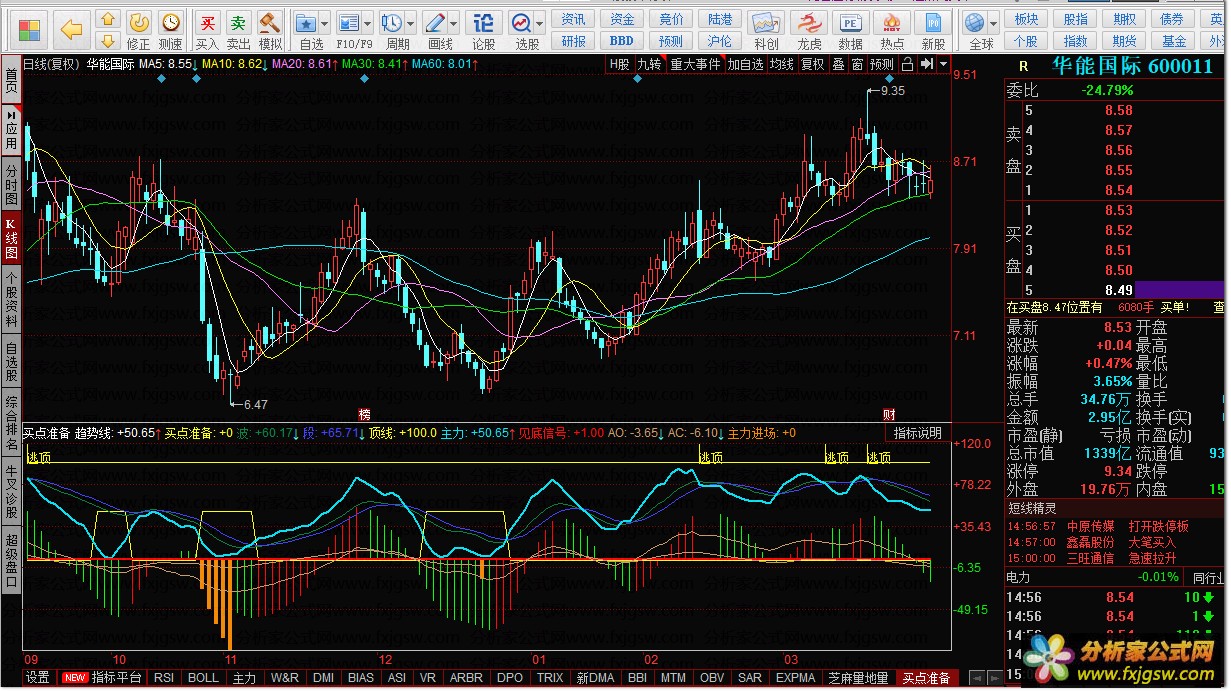This screenshot has width=1231, height=691.
Task: Click the 卖出 sell icon
Action: 238,30
